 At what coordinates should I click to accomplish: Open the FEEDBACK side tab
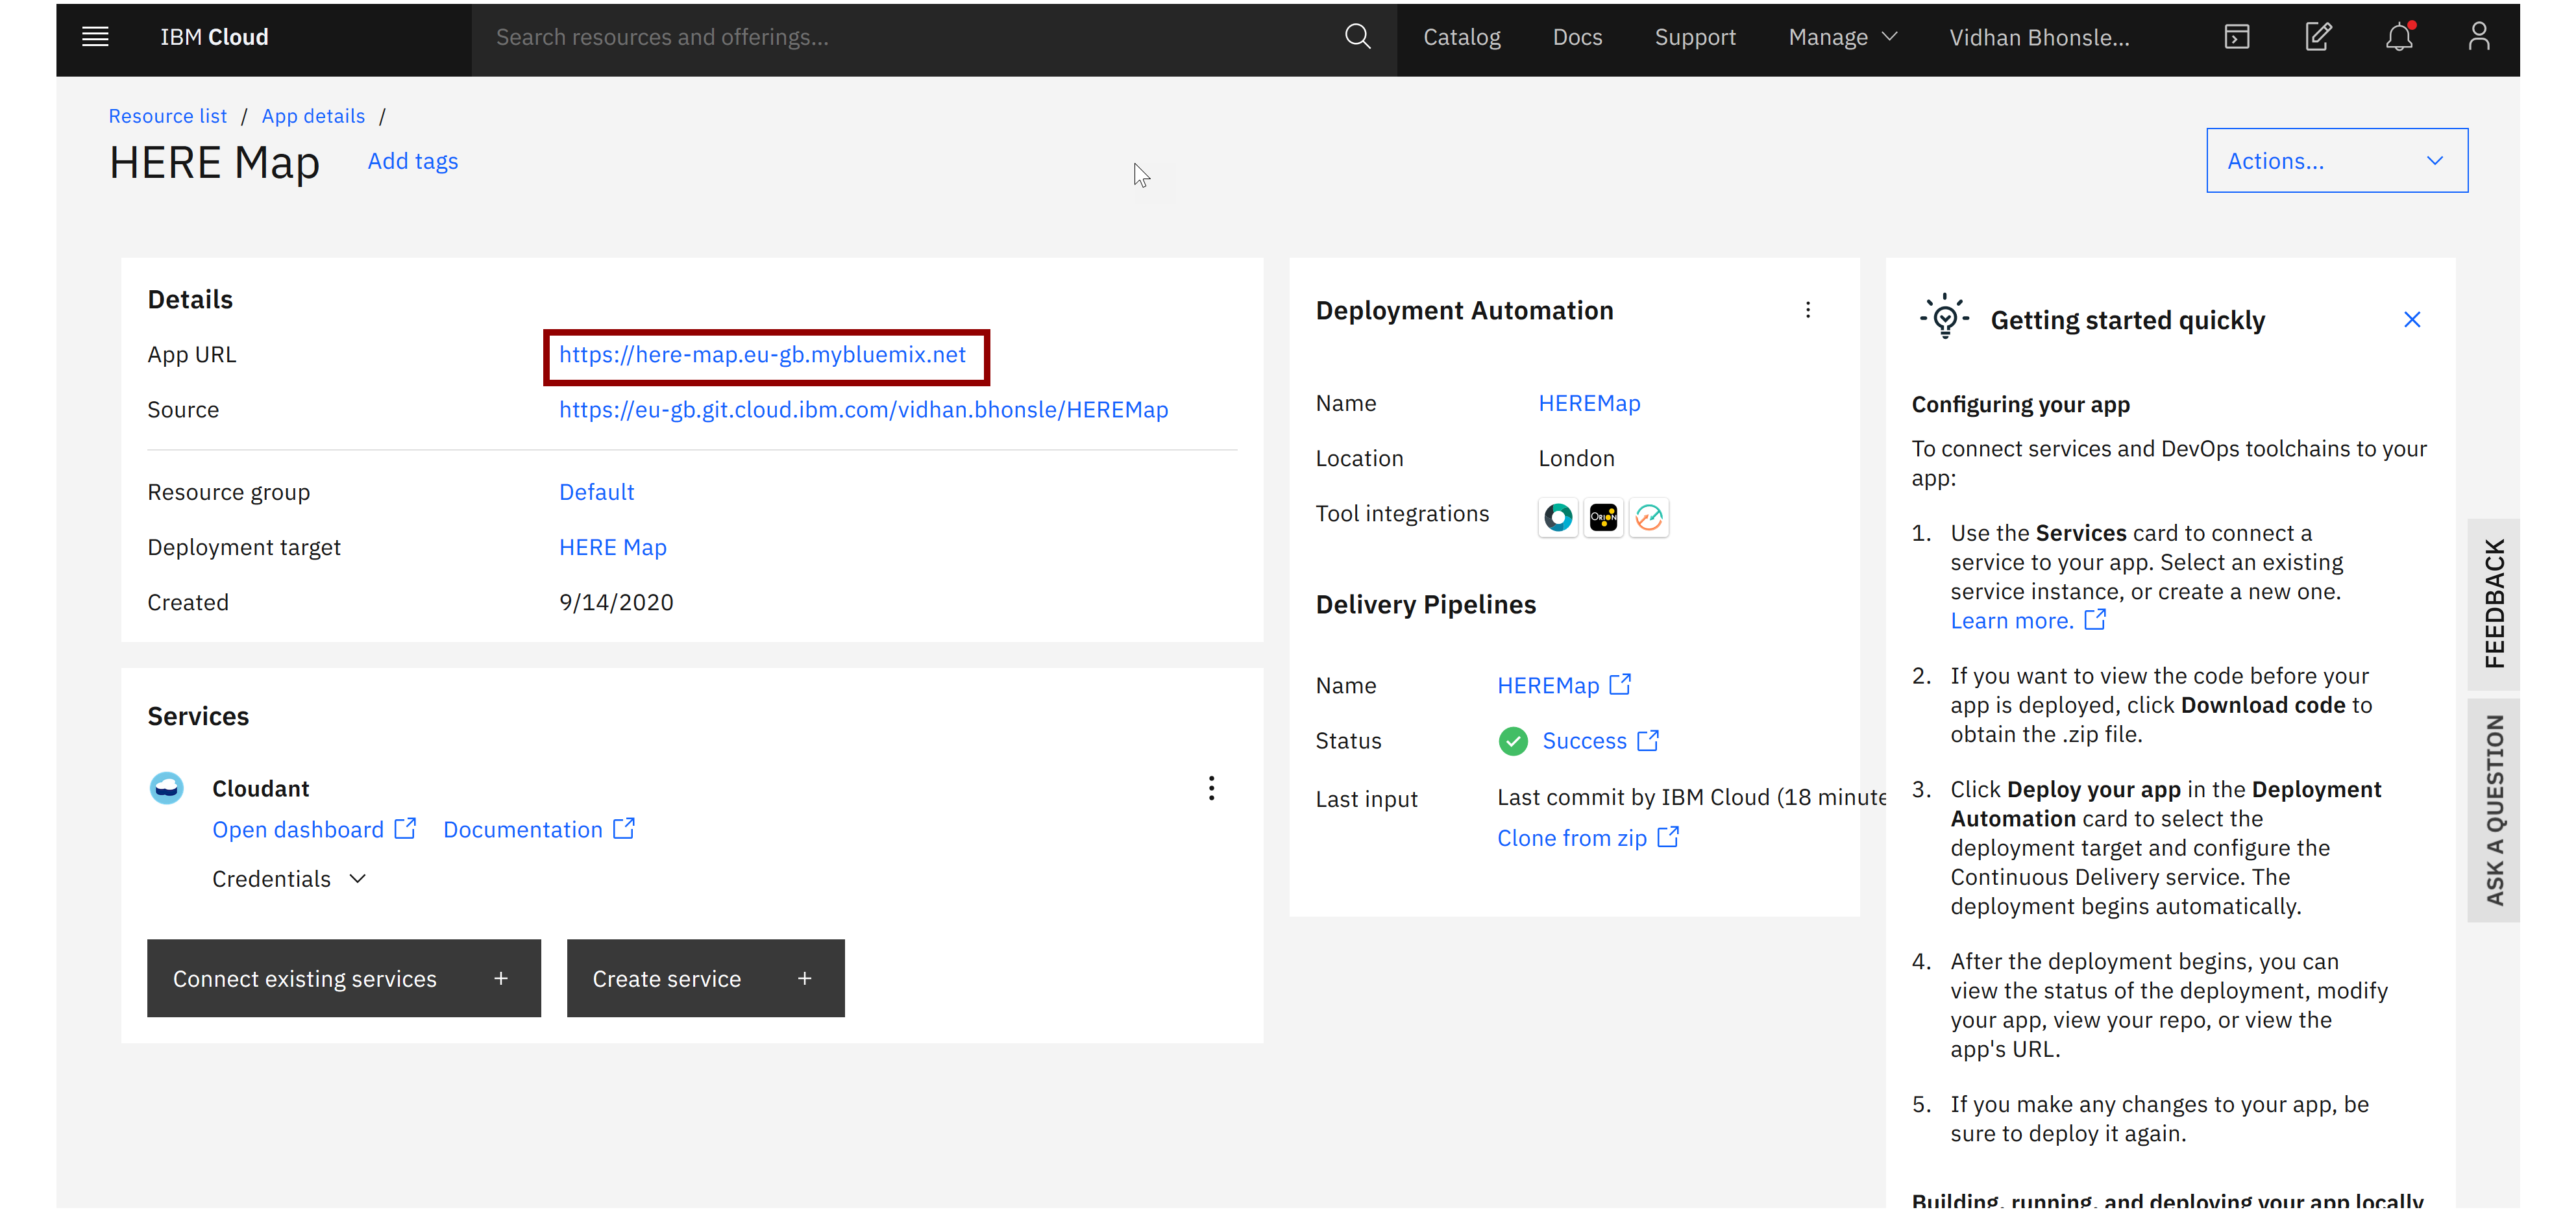pyautogui.click(x=2494, y=603)
